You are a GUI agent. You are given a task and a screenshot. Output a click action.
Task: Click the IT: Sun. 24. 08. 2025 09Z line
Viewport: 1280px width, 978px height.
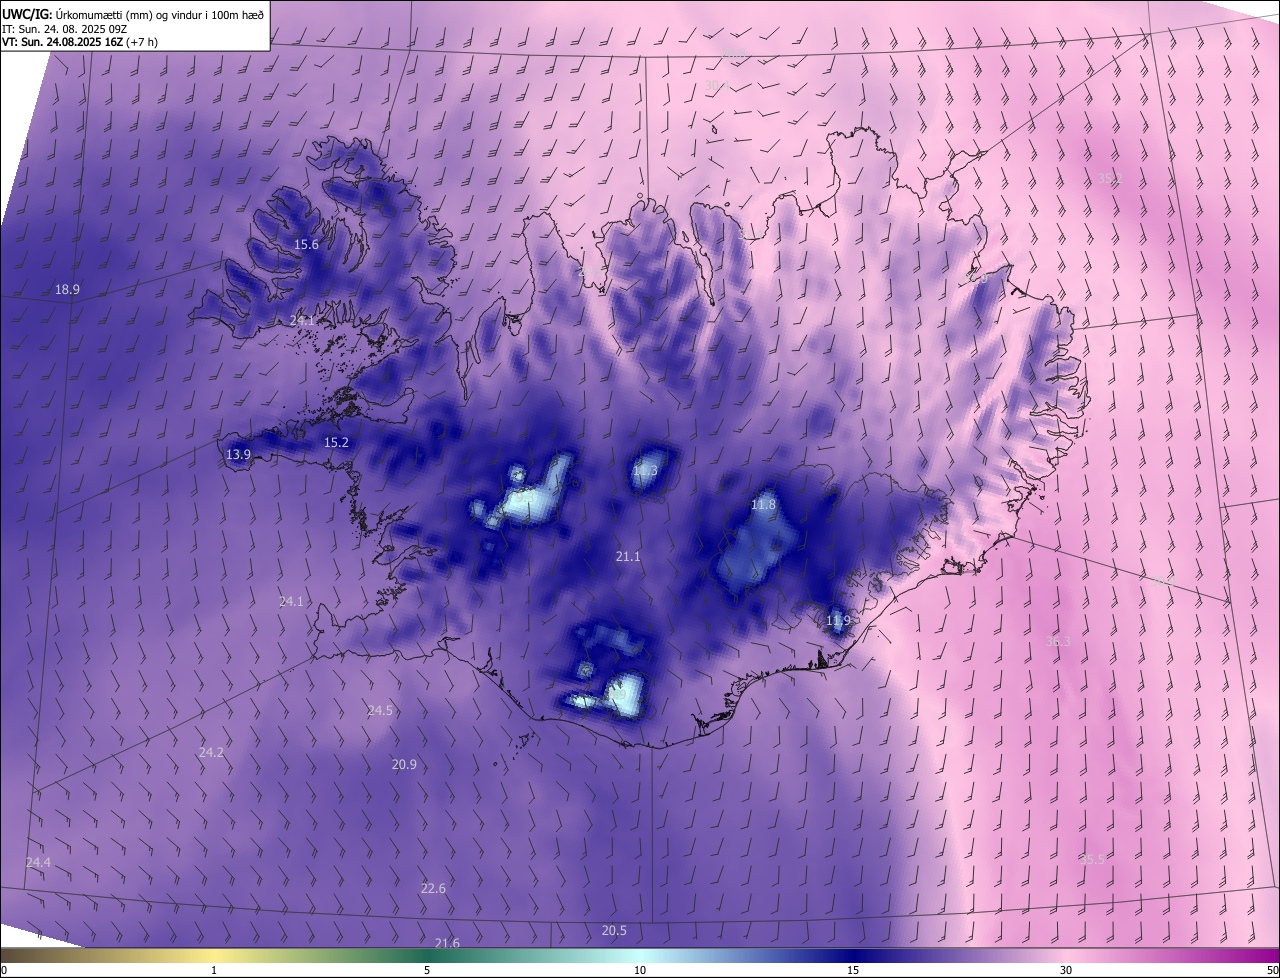[x=64, y=29]
